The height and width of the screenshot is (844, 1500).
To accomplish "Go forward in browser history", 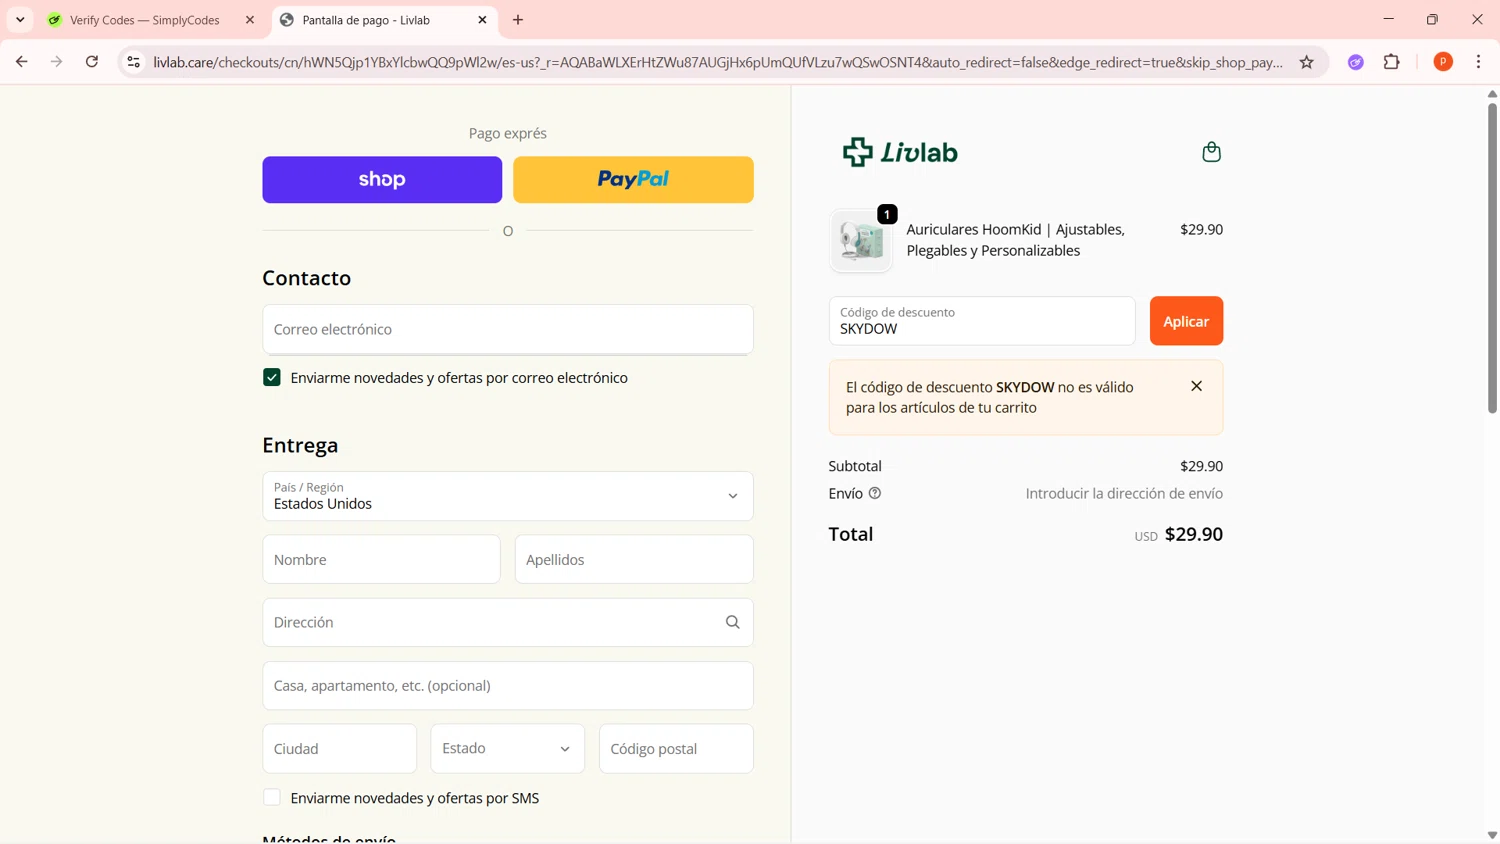I will 57,62.
